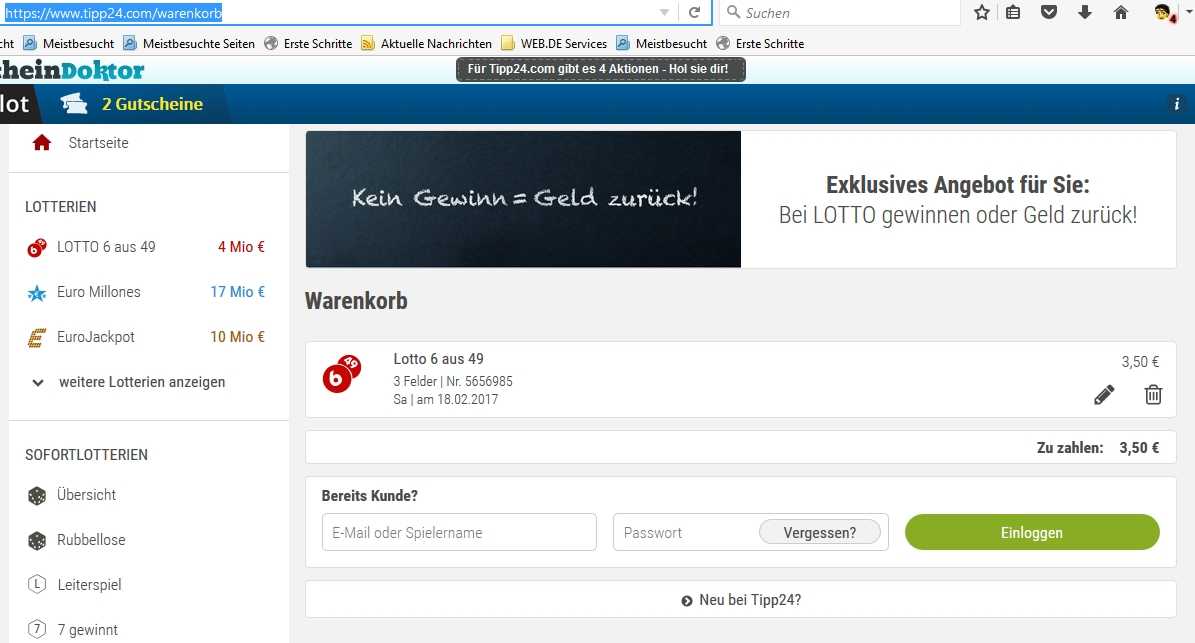Image resolution: width=1195 pixels, height=643 pixels.
Task: Click 4 Mio € jackpot amount
Action: [x=241, y=247]
